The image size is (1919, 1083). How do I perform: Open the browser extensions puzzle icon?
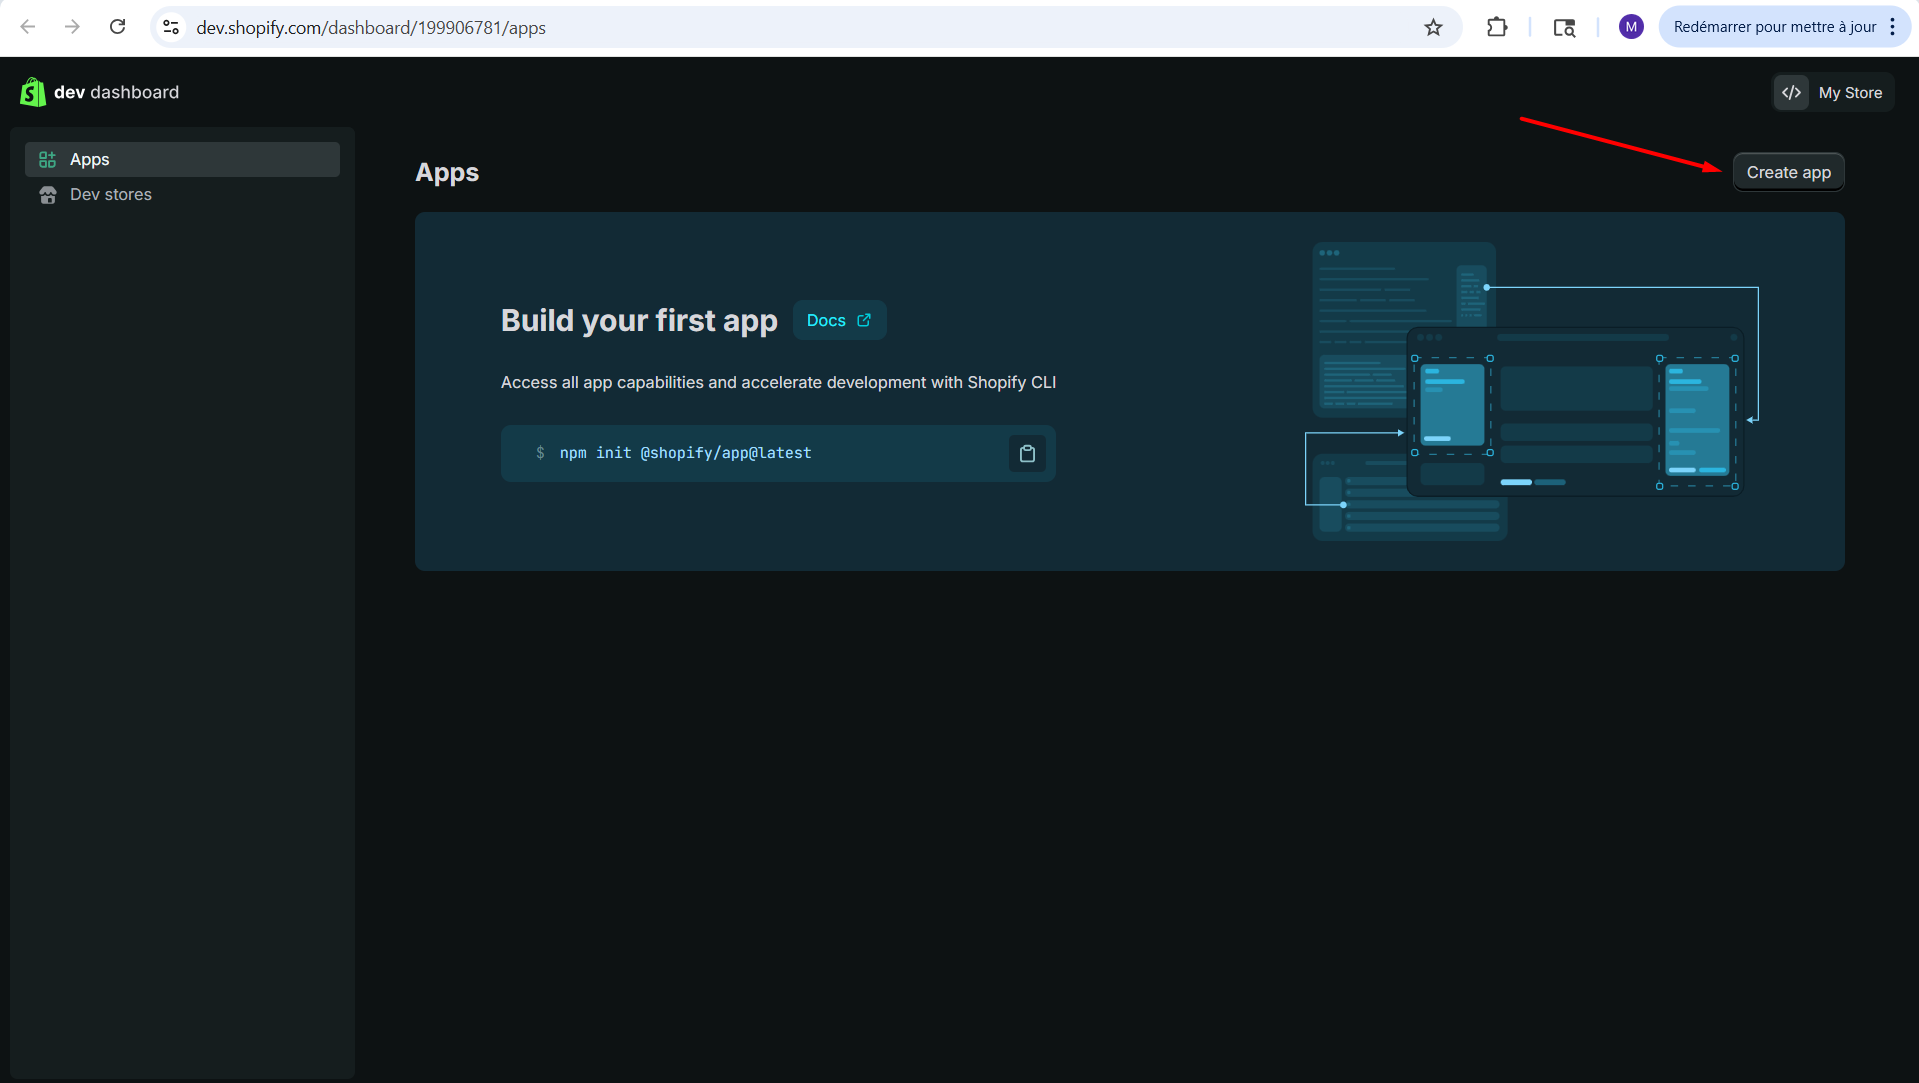[1497, 28]
